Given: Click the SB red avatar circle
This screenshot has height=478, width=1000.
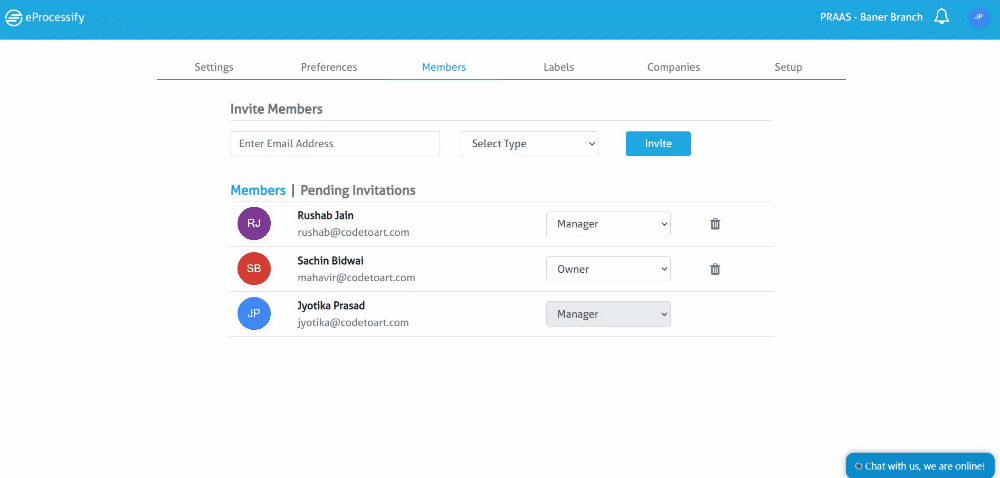Looking at the screenshot, I should tap(254, 268).
